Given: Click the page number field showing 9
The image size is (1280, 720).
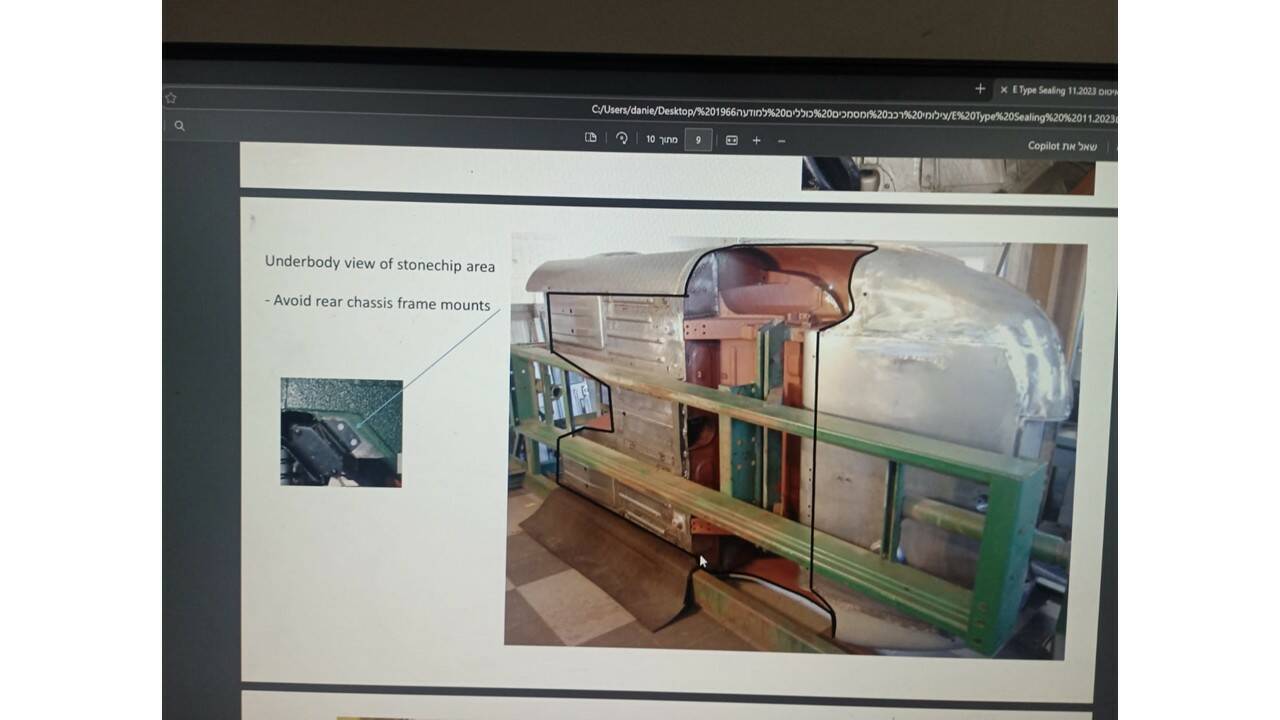Looking at the screenshot, I should point(698,140).
